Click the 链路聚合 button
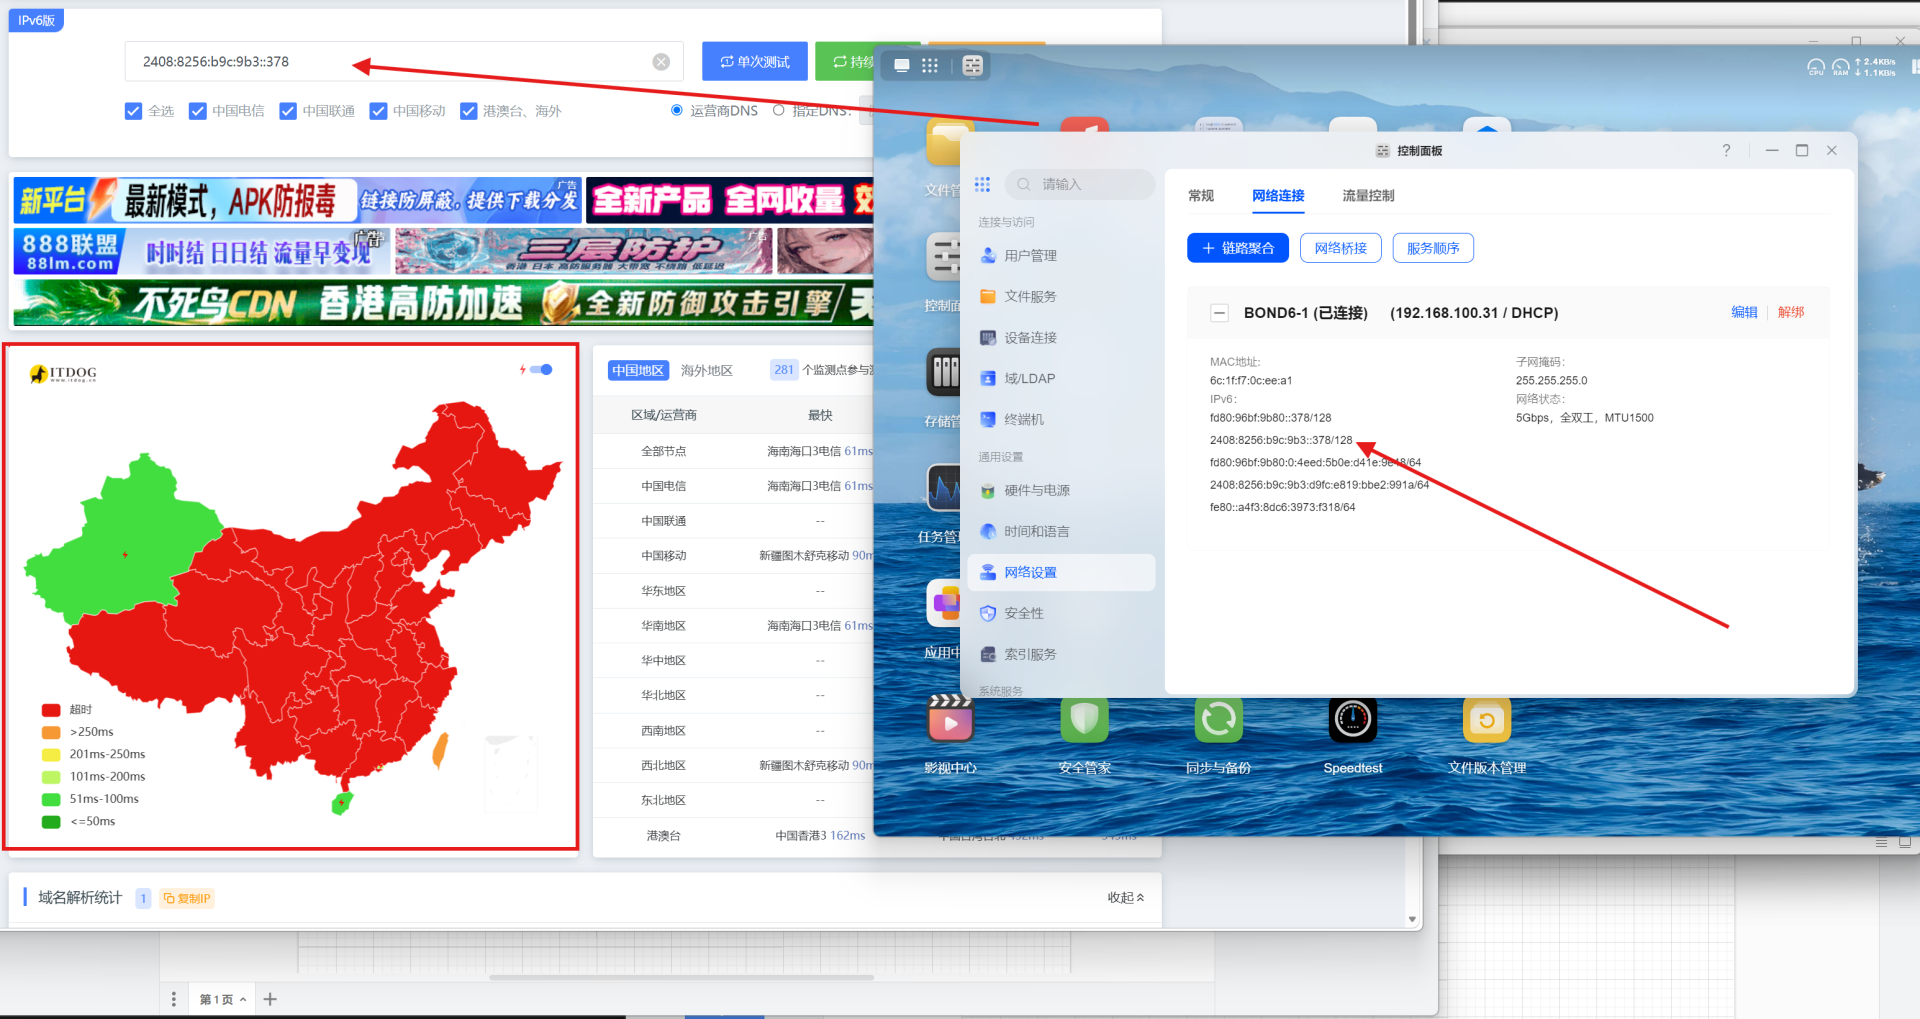This screenshot has height=1019, width=1920. pos(1238,248)
